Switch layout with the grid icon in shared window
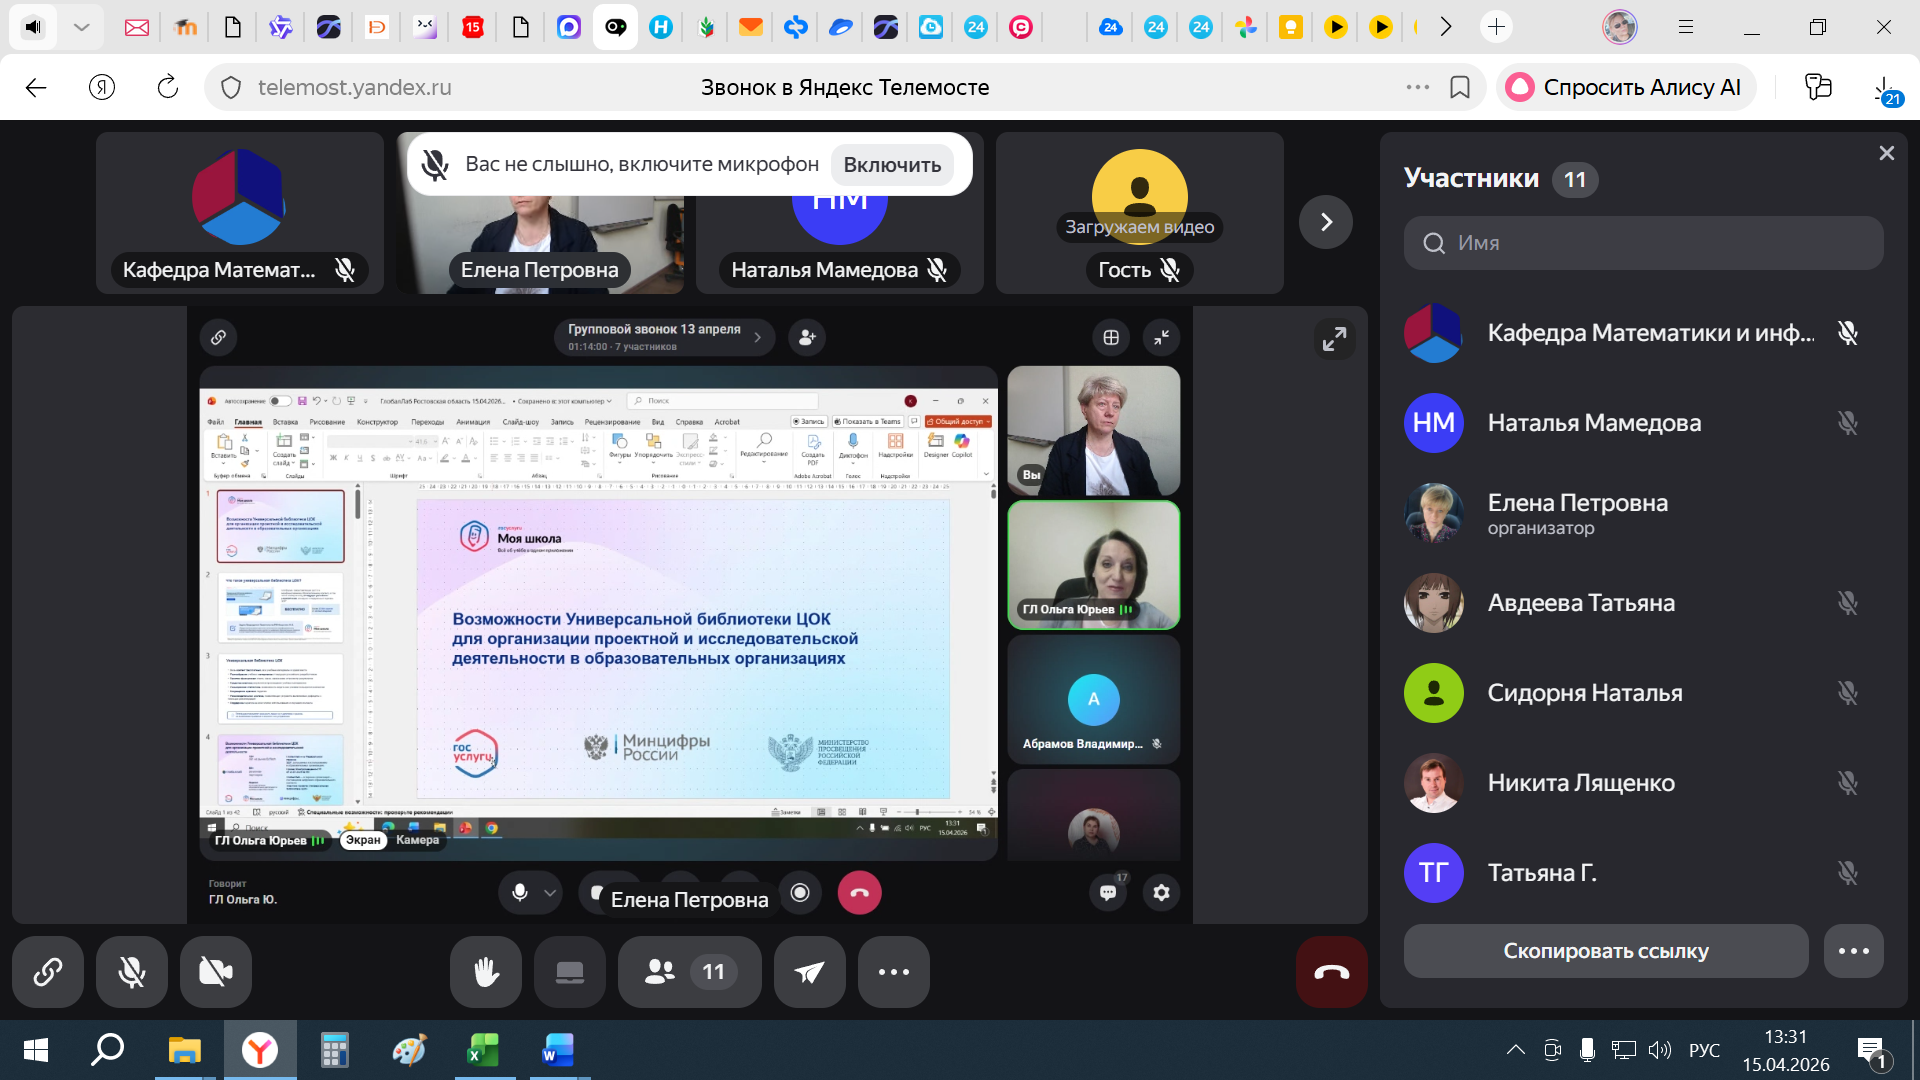1920x1080 pixels. pos(1111,338)
